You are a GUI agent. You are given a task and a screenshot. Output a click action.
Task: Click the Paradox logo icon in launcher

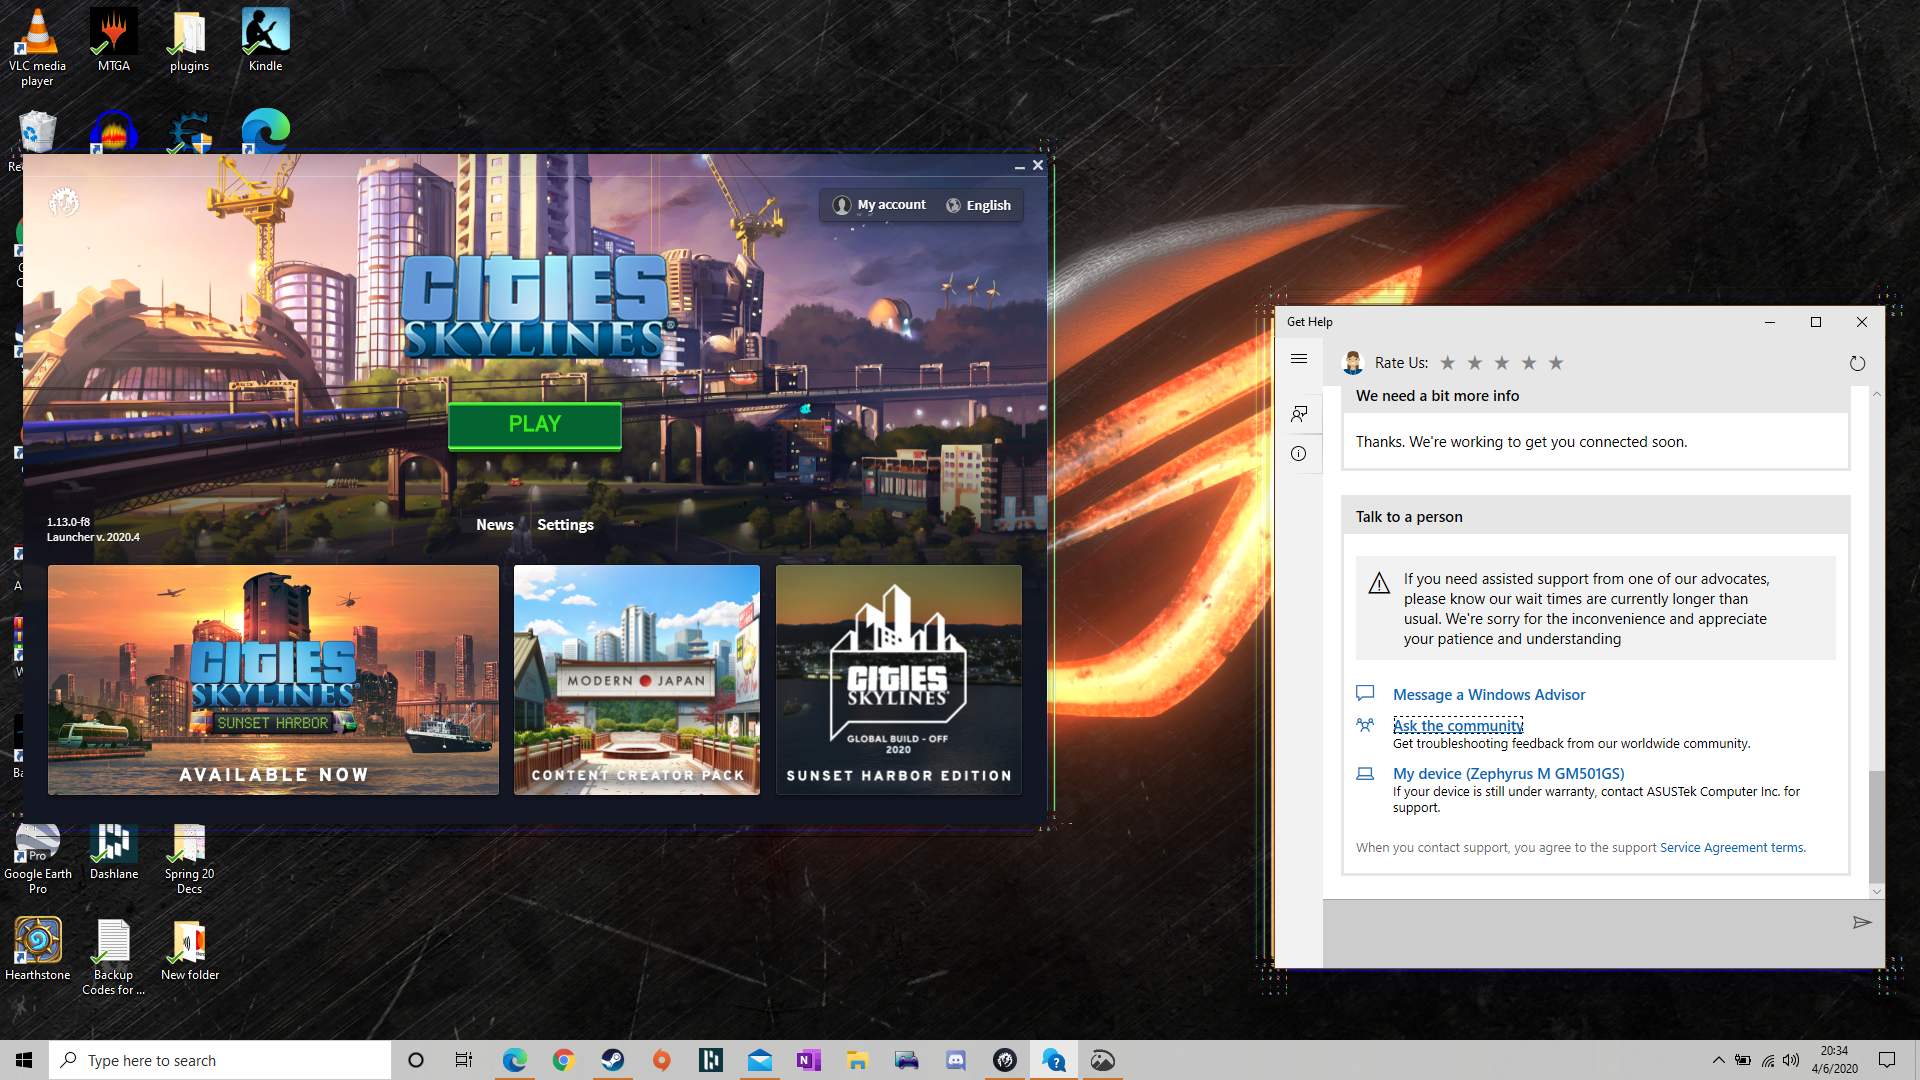(x=64, y=202)
